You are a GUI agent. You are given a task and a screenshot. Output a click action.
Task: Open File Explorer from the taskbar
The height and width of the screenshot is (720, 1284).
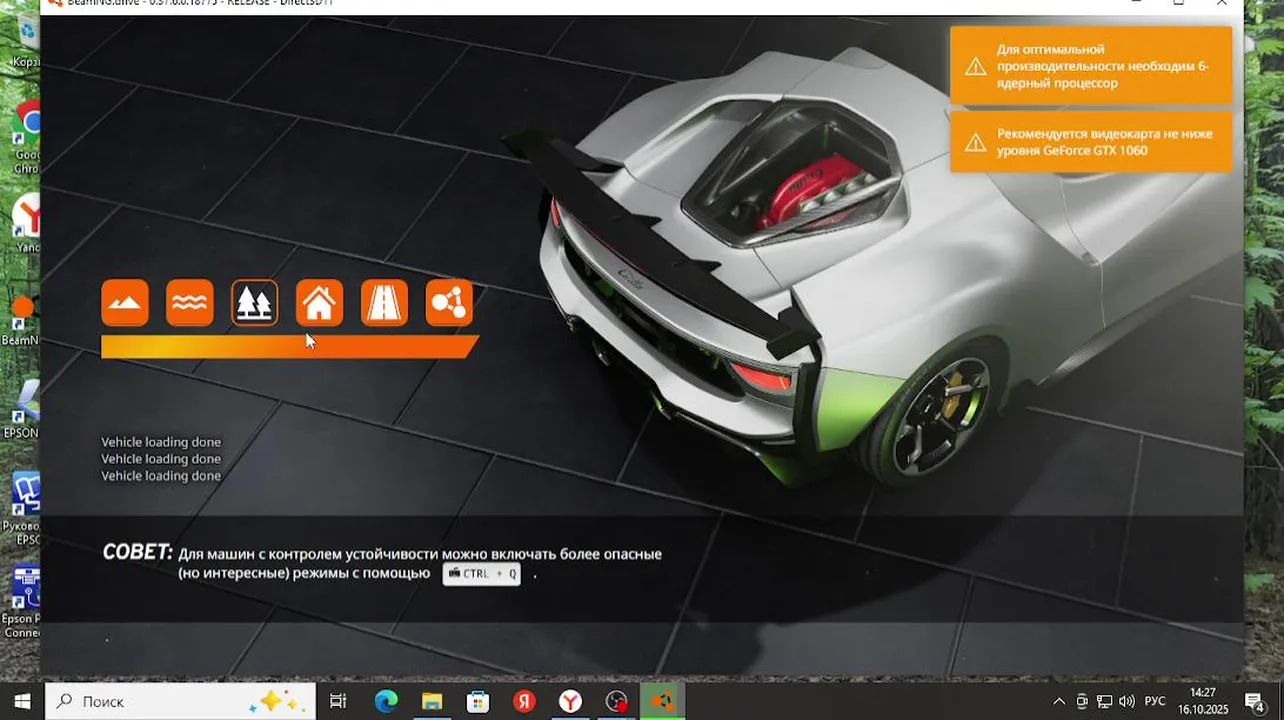tap(432, 701)
